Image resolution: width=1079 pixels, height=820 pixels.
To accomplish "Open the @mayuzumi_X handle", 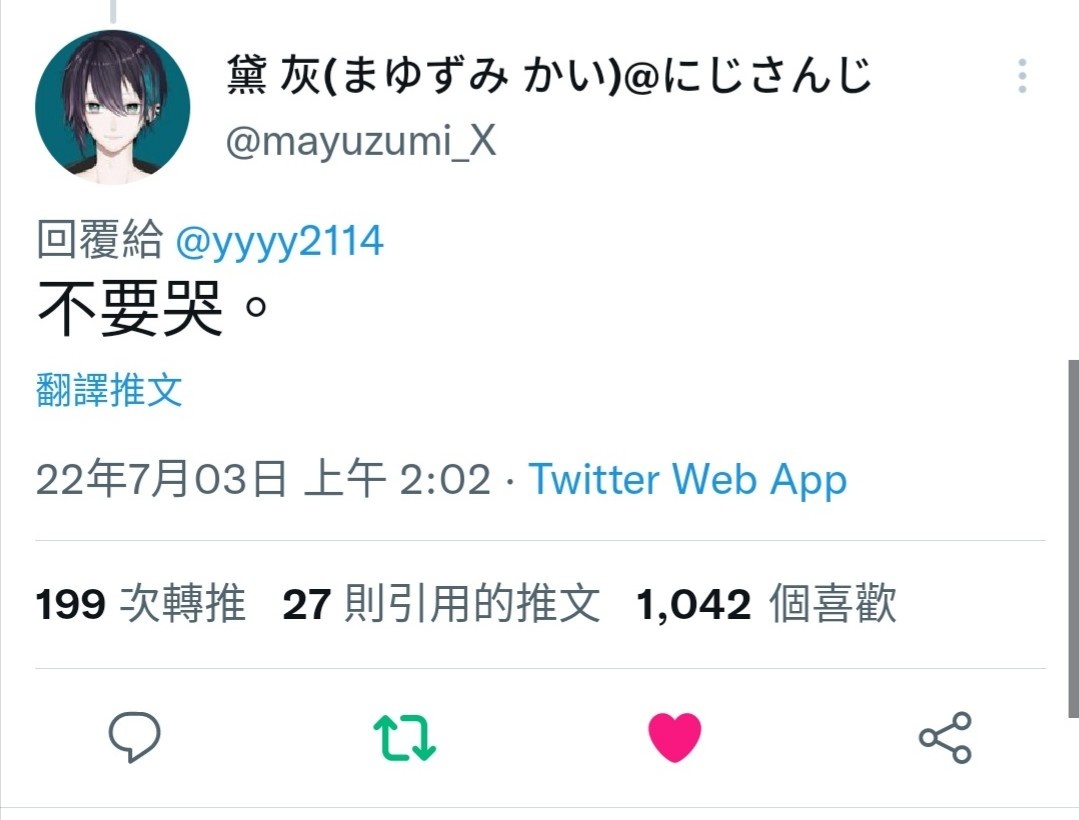I will pos(361,141).
